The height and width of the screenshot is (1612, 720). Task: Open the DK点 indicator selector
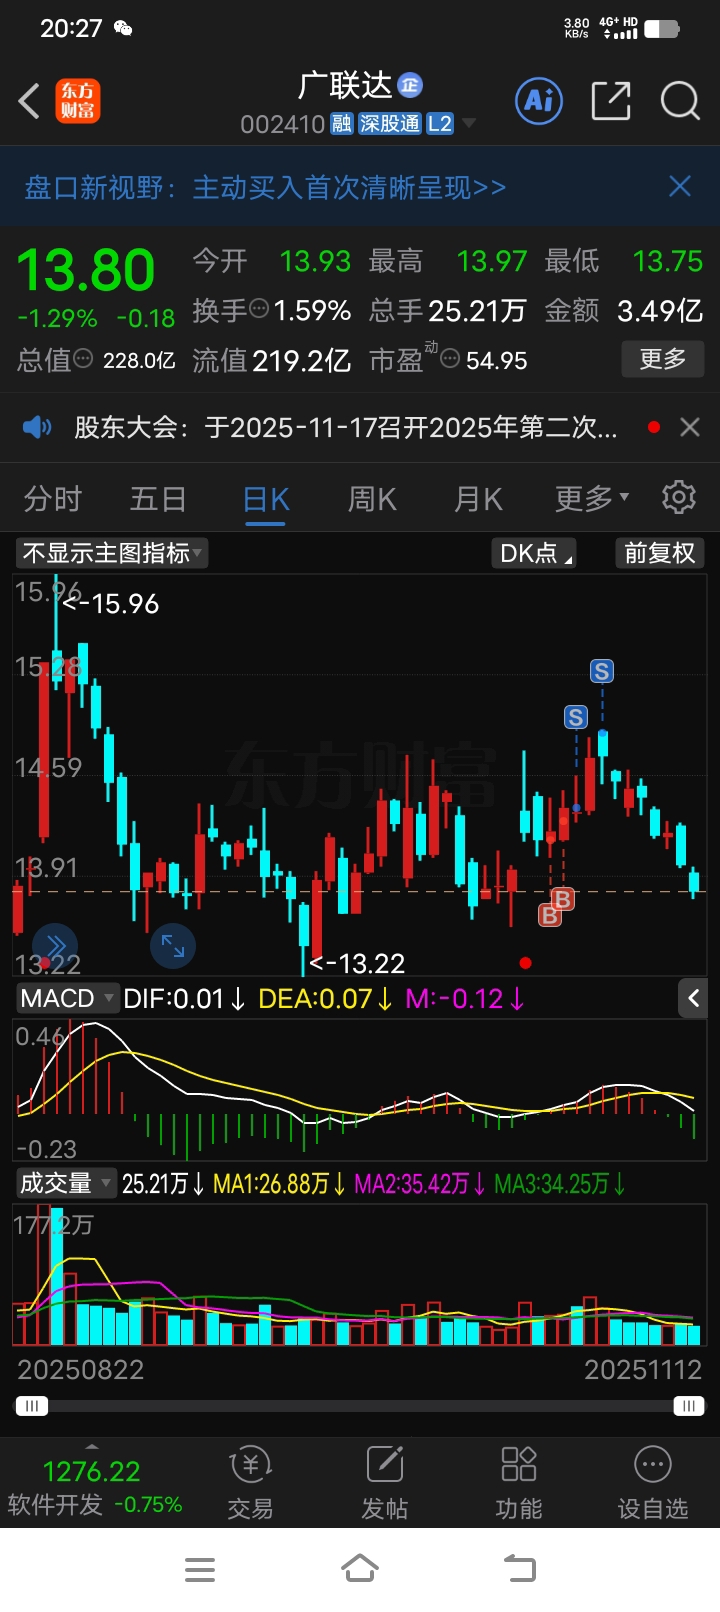click(x=535, y=553)
